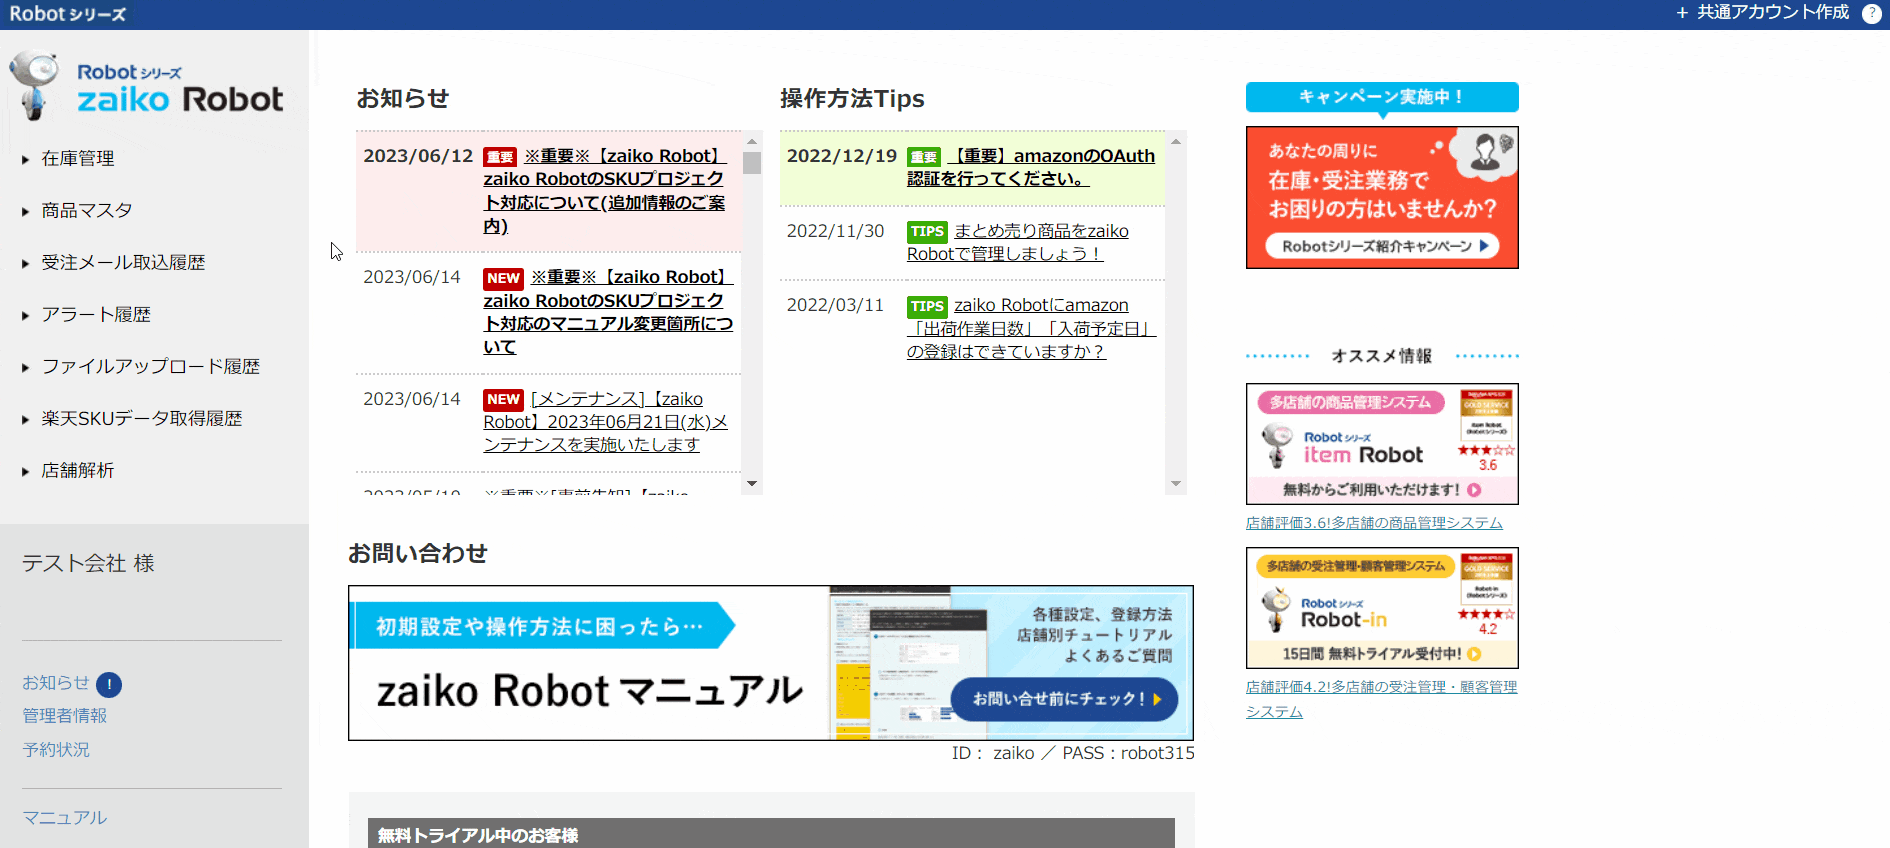
Task: Click scroll-up arrow of 操作方法Tips list
Action: (x=1176, y=141)
